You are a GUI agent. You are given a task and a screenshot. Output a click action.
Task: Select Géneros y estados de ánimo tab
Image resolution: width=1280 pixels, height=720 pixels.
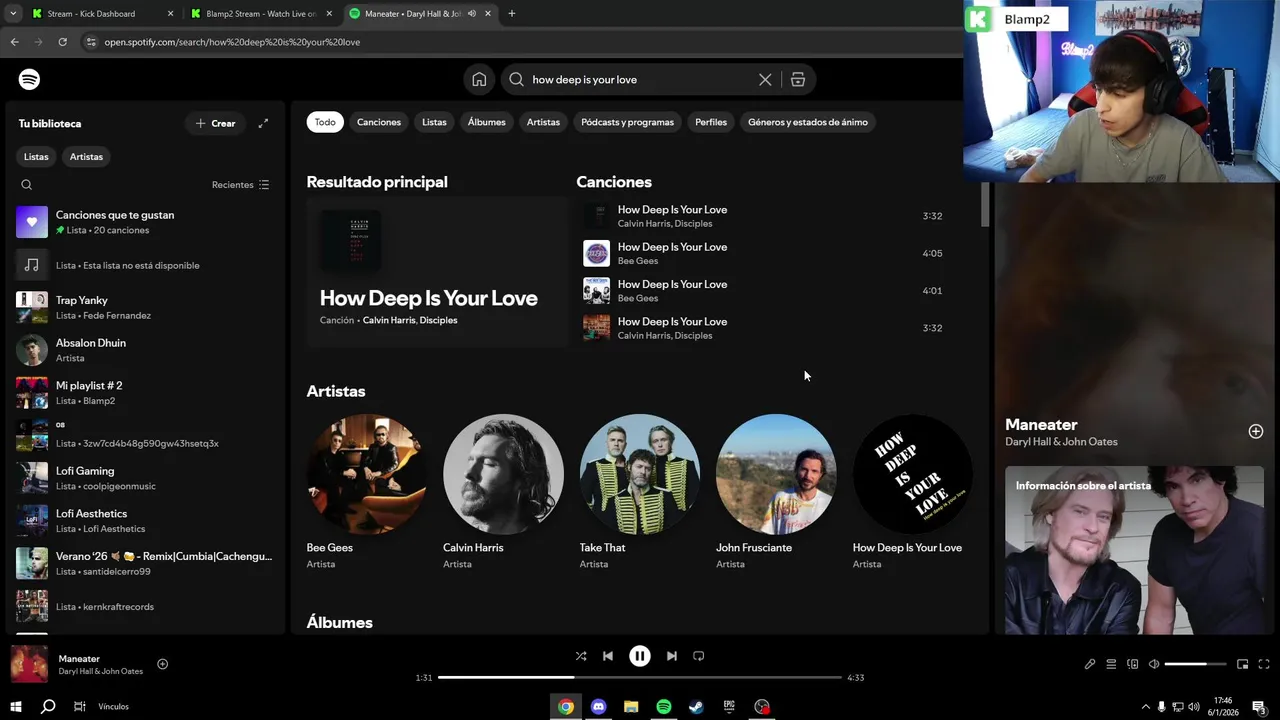click(x=808, y=122)
